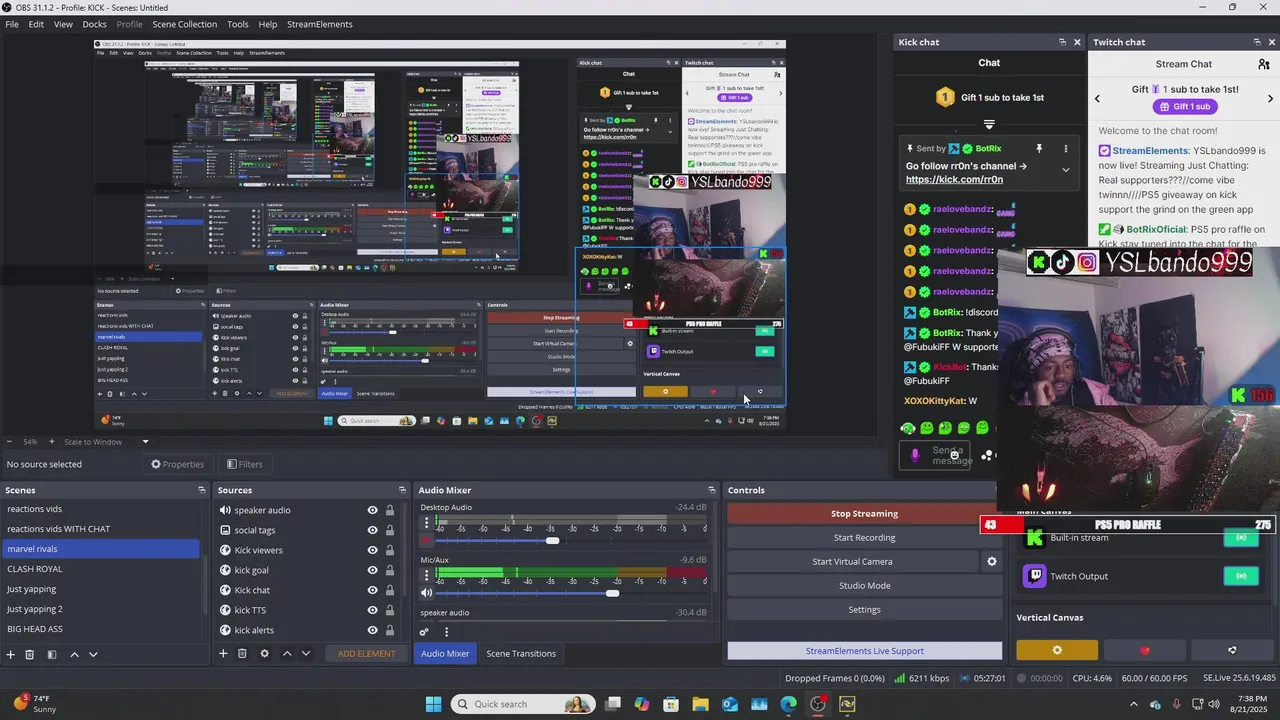The image size is (1280, 720).
Task: Move selected scene up arrow
Action: (74, 654)
